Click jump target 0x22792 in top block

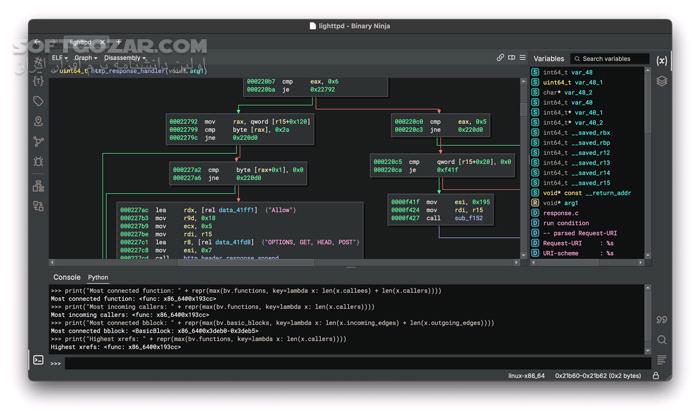(322, 89)
